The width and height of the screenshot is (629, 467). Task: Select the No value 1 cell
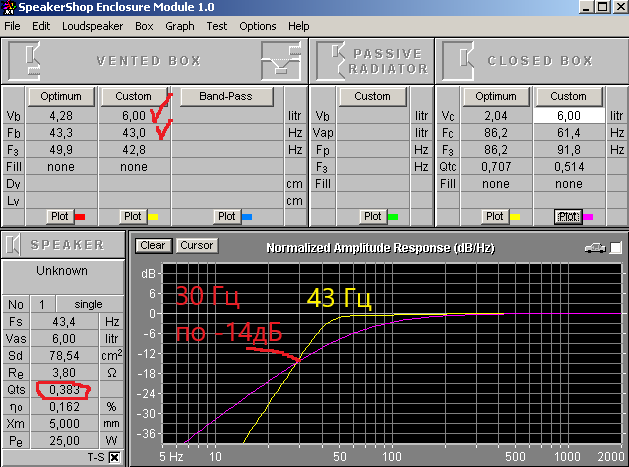pyautogui.click(x=42, y=305)
